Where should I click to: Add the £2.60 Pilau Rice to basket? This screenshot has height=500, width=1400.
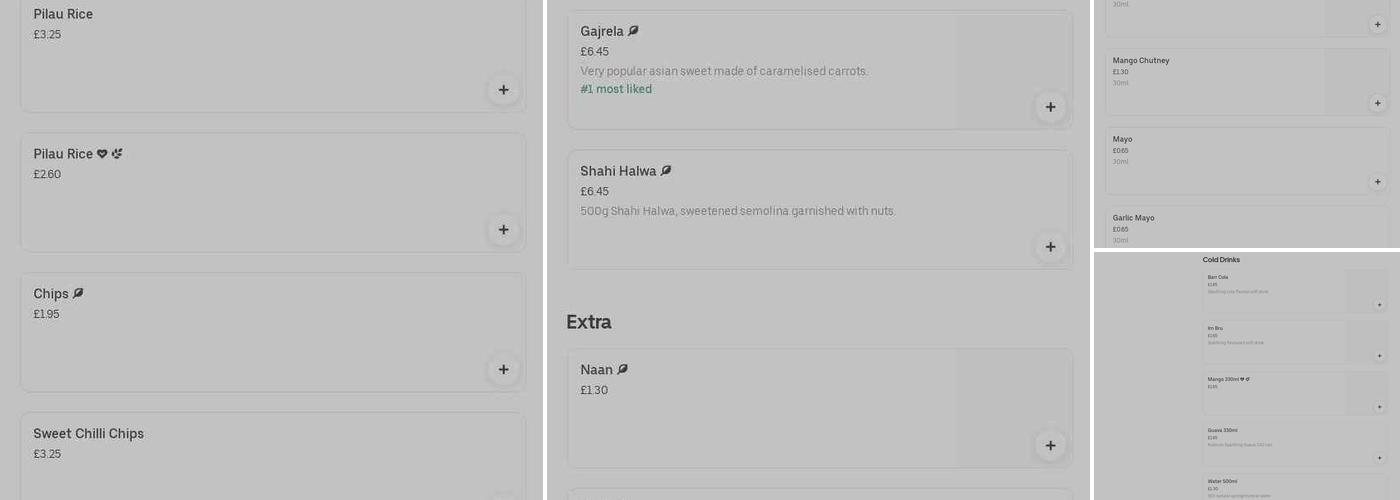pyautogui.click(x=503, y=230)
